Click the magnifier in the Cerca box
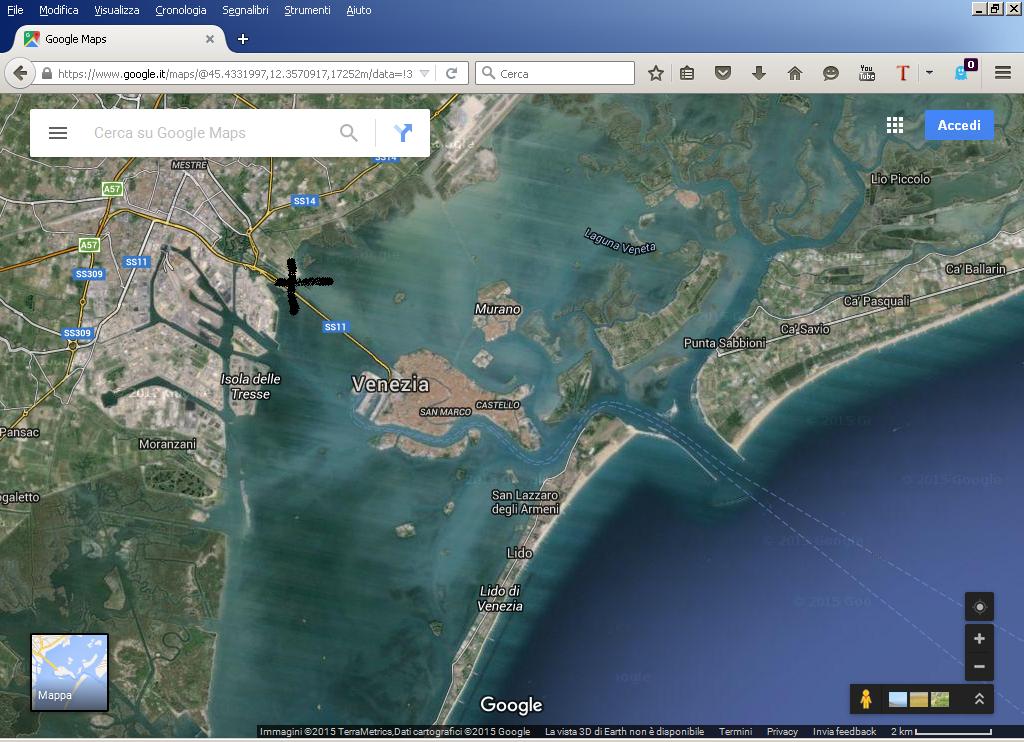1024x742 pixels. [488, 73]
